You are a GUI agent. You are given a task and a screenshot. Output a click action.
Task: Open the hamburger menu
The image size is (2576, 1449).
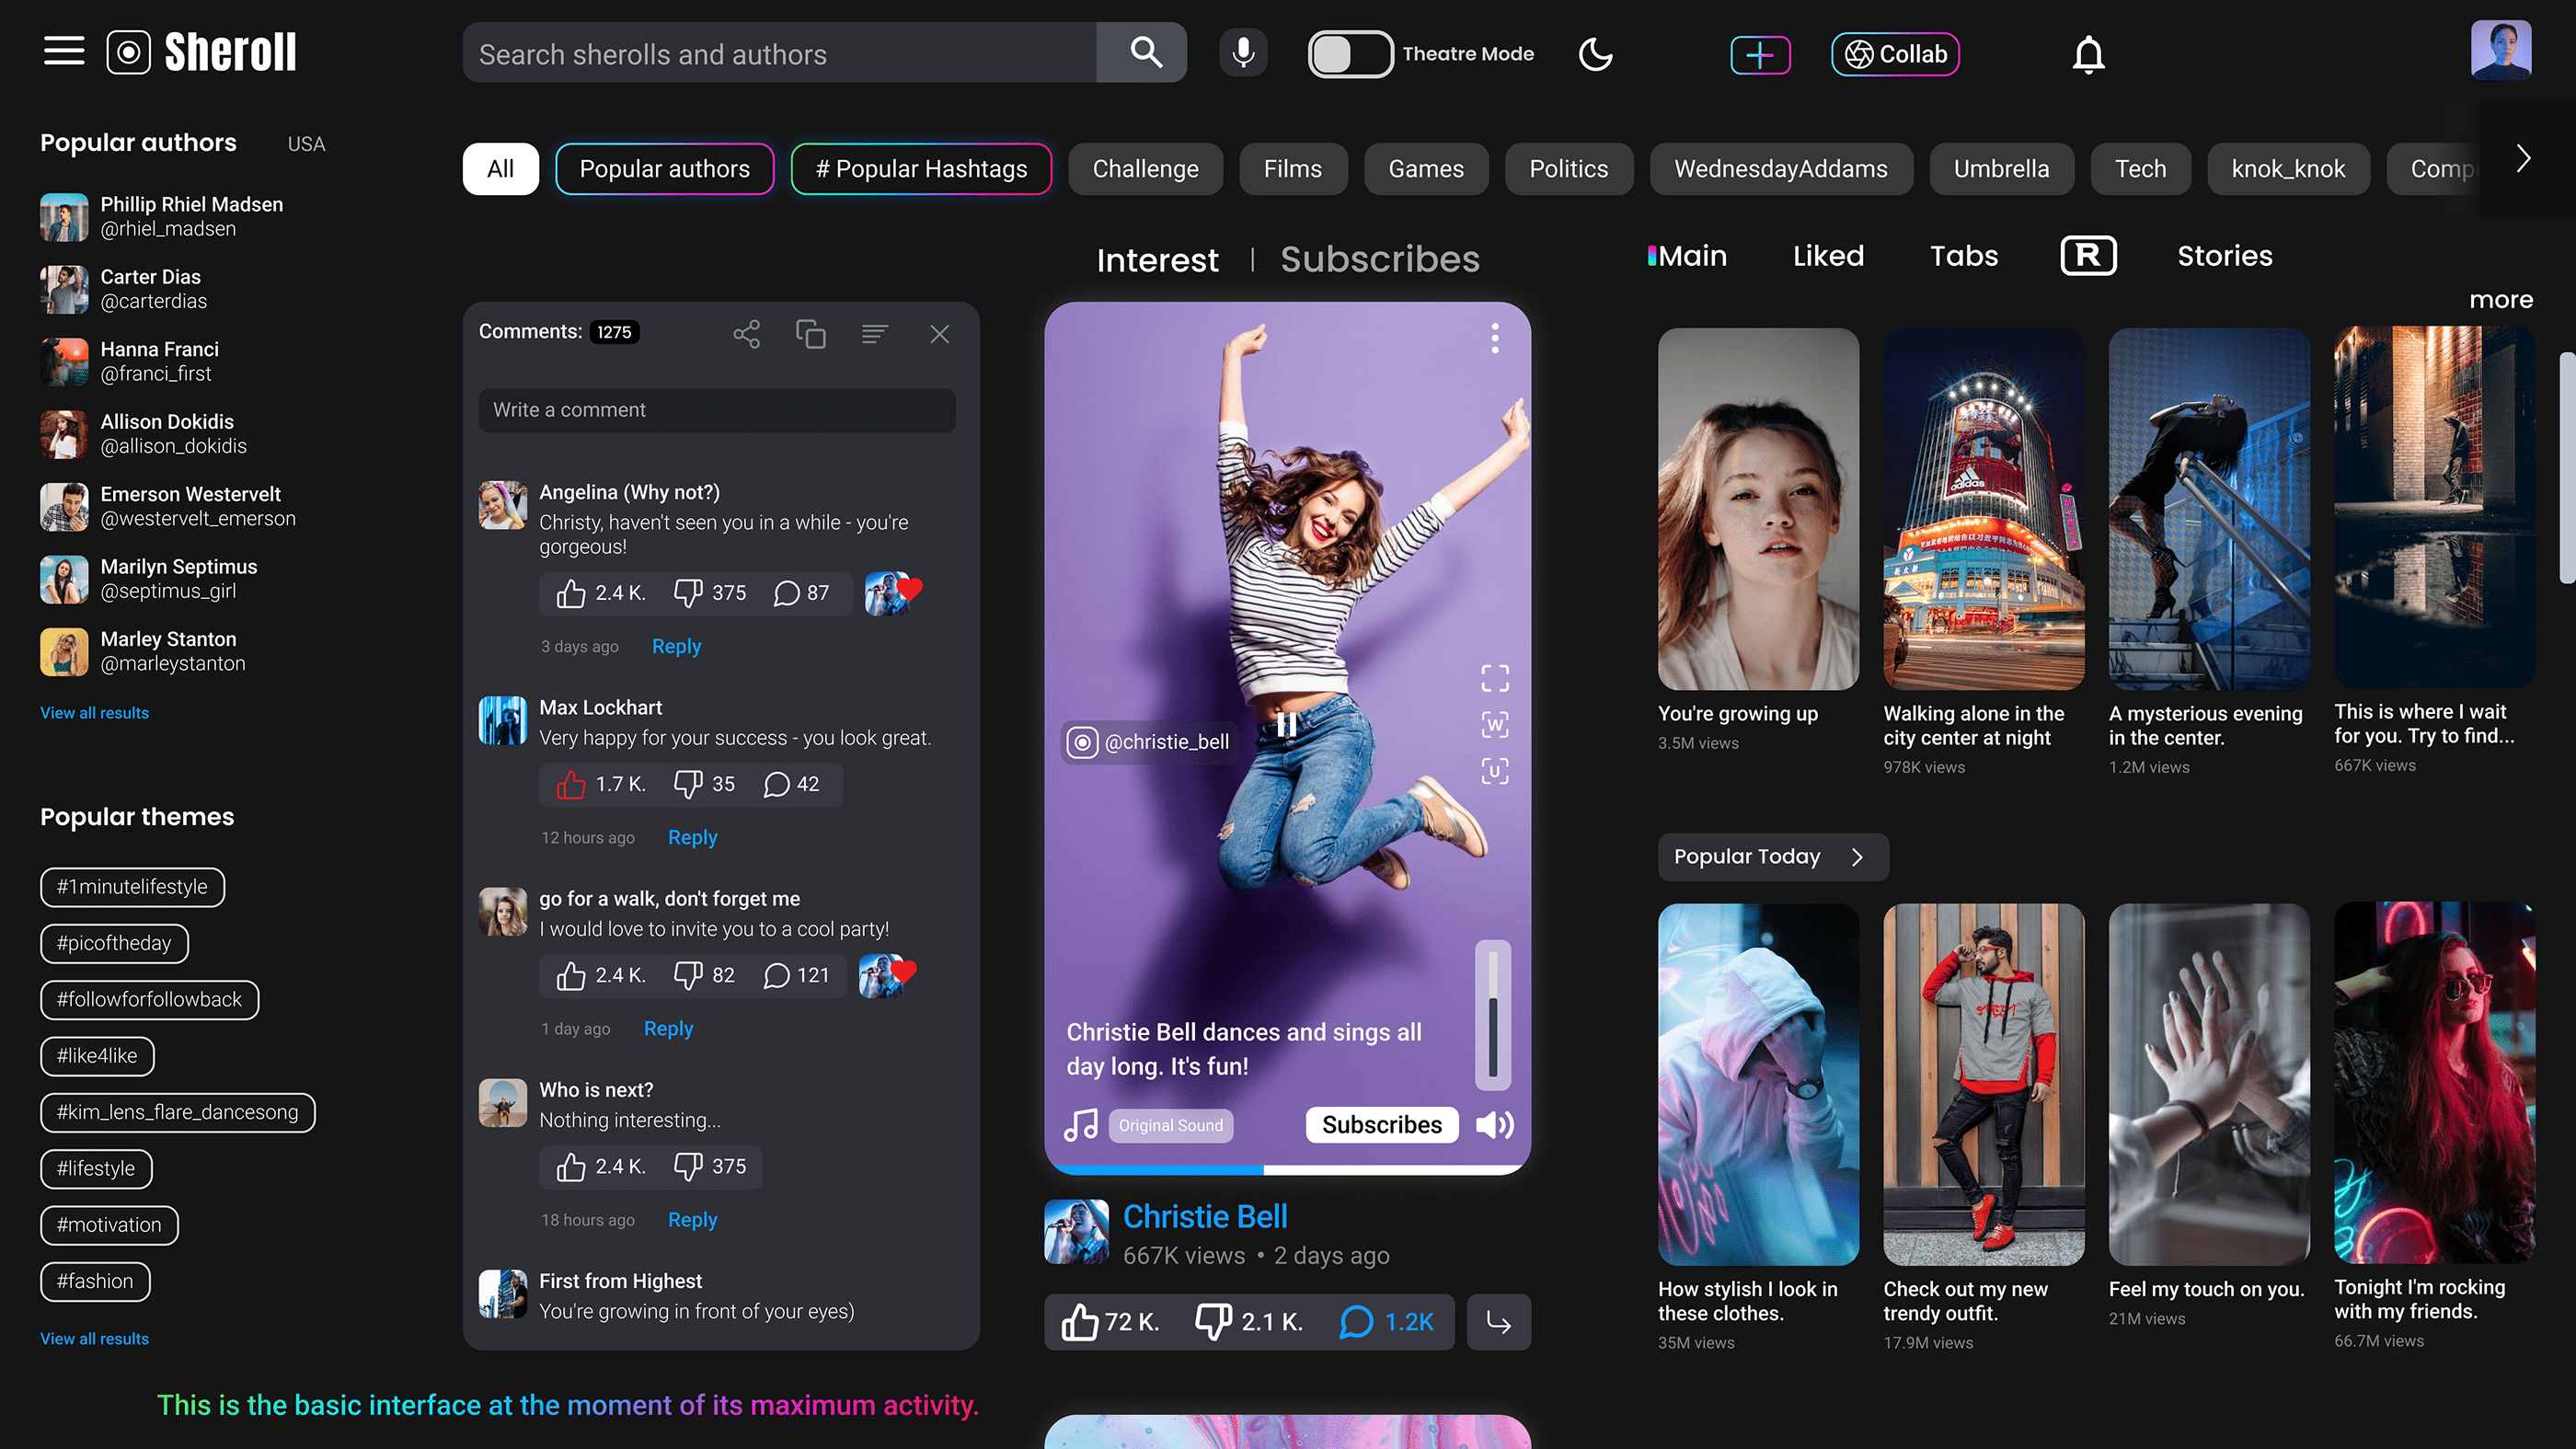point(64,51)
